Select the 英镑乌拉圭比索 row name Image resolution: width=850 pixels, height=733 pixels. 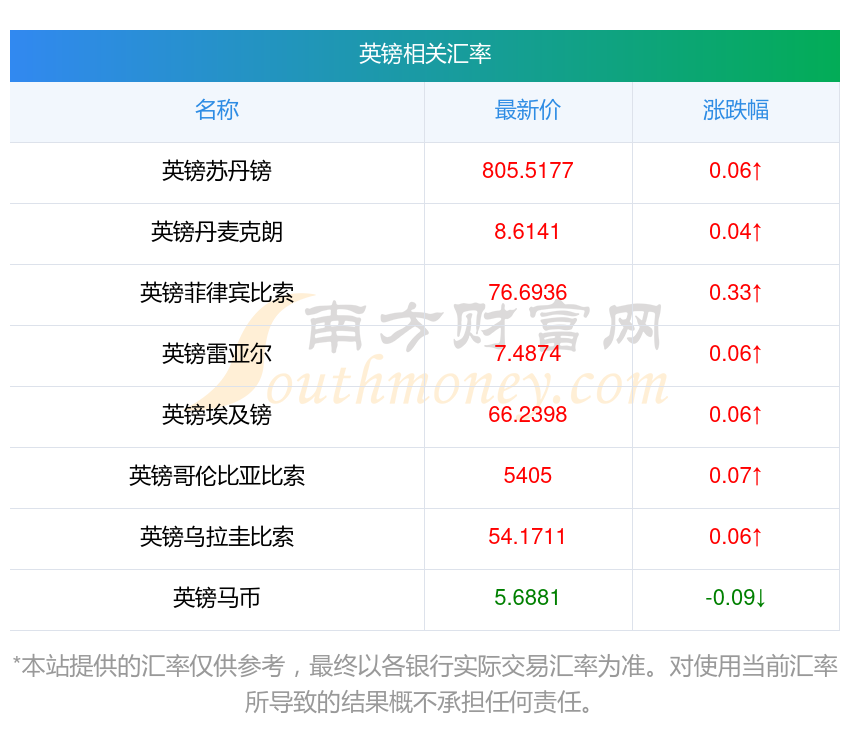click(217, 537)
